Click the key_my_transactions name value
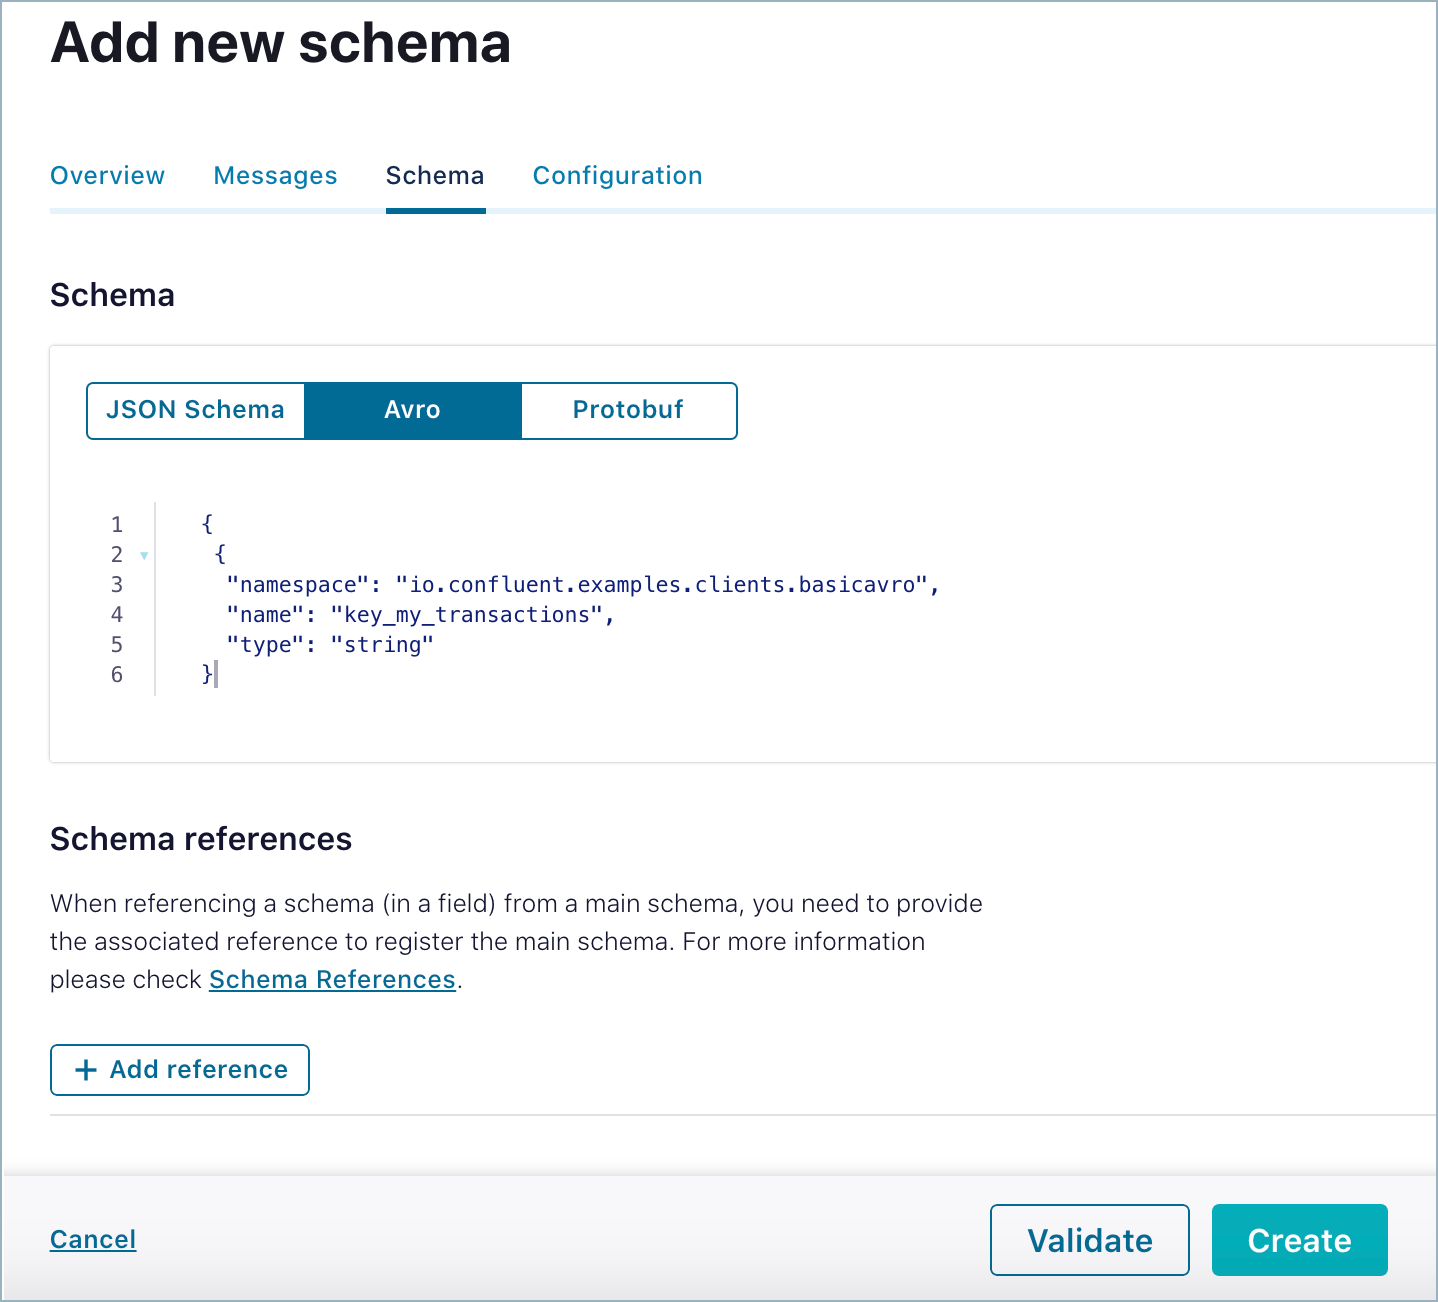Screen dimensions: 1438x1302 (466, 615)
